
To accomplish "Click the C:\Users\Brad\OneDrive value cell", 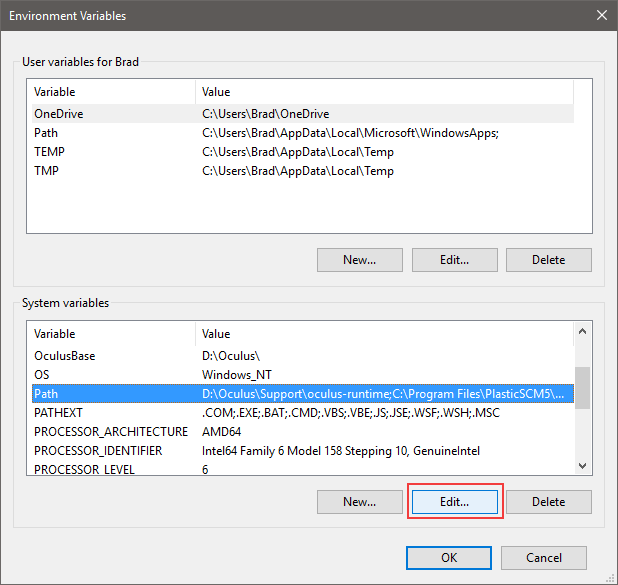I will coord(266,114).
